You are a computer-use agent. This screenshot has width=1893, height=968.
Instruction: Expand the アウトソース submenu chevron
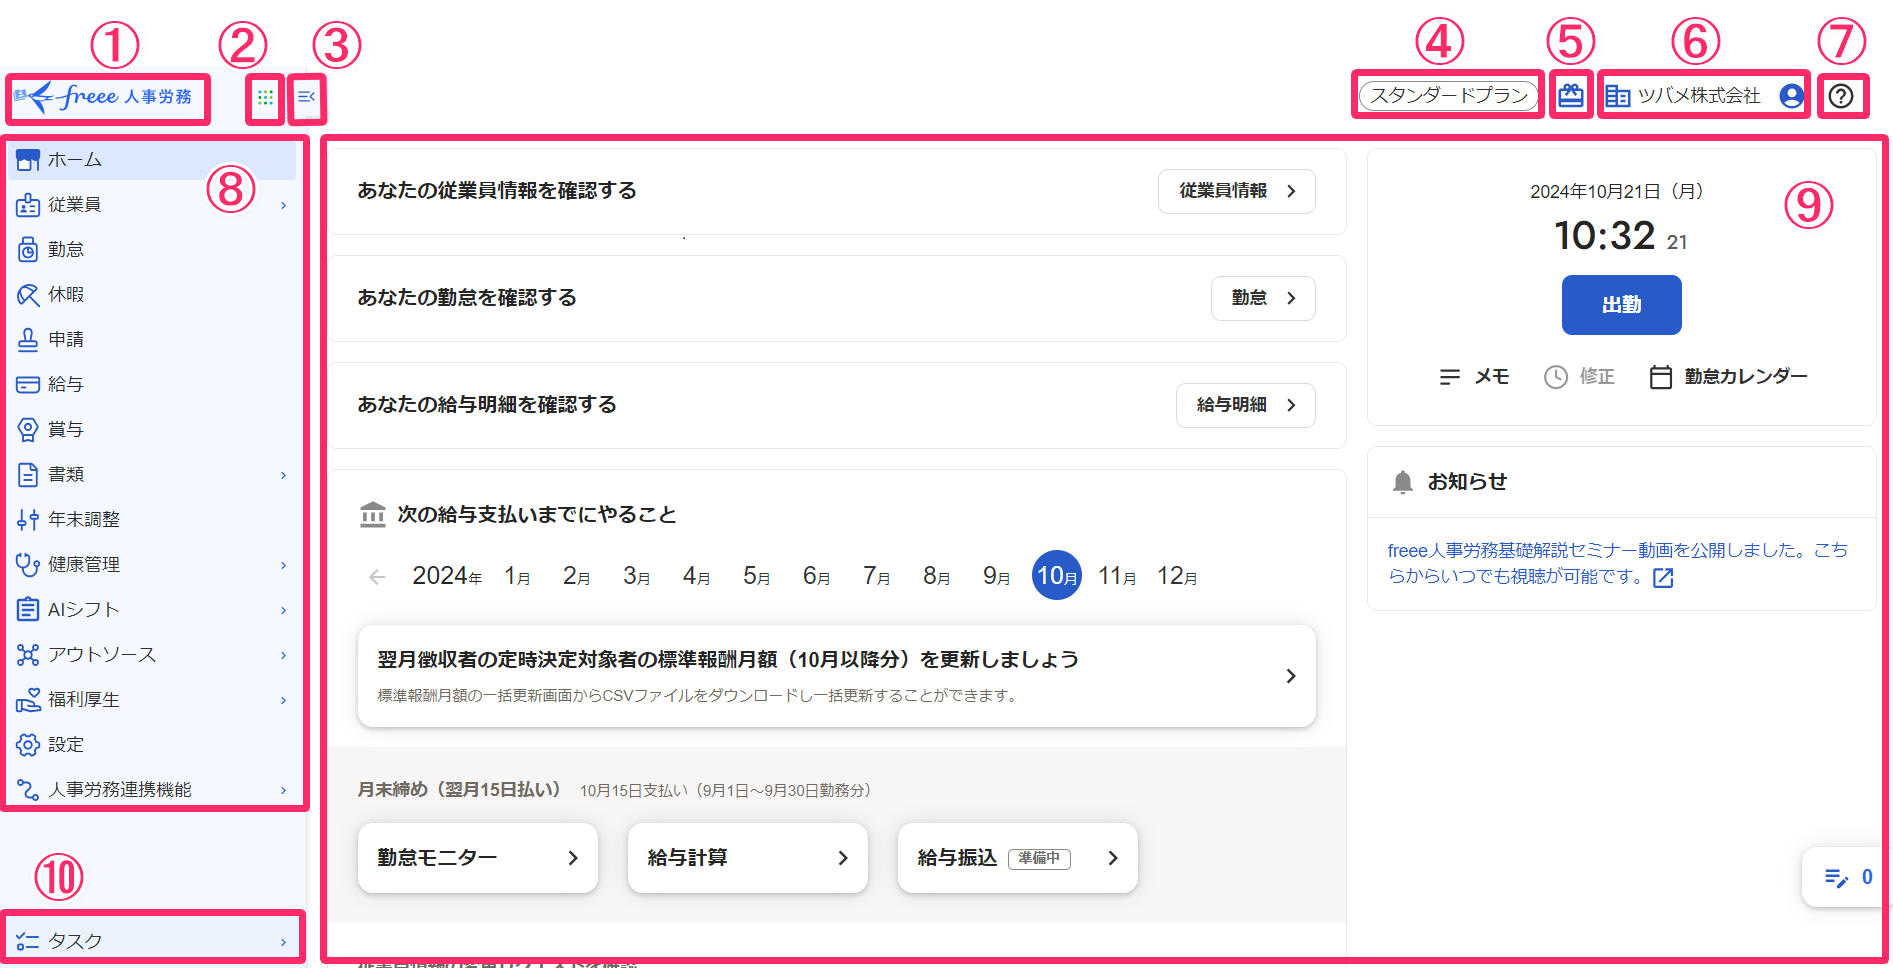[284, 655]
